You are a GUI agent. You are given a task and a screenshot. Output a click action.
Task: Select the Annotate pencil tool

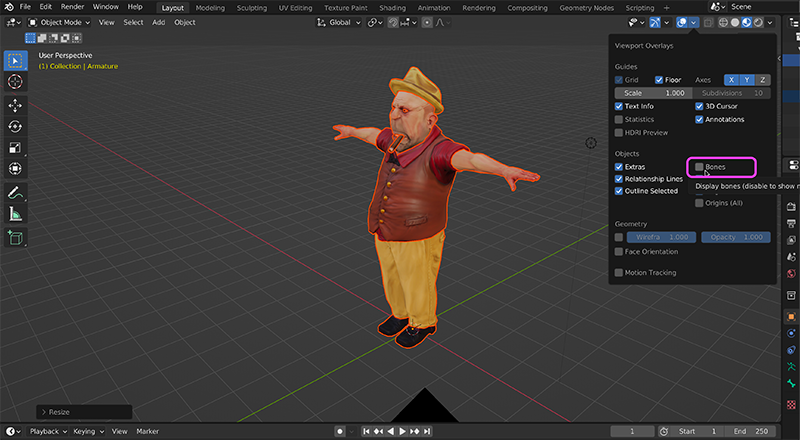15,192
